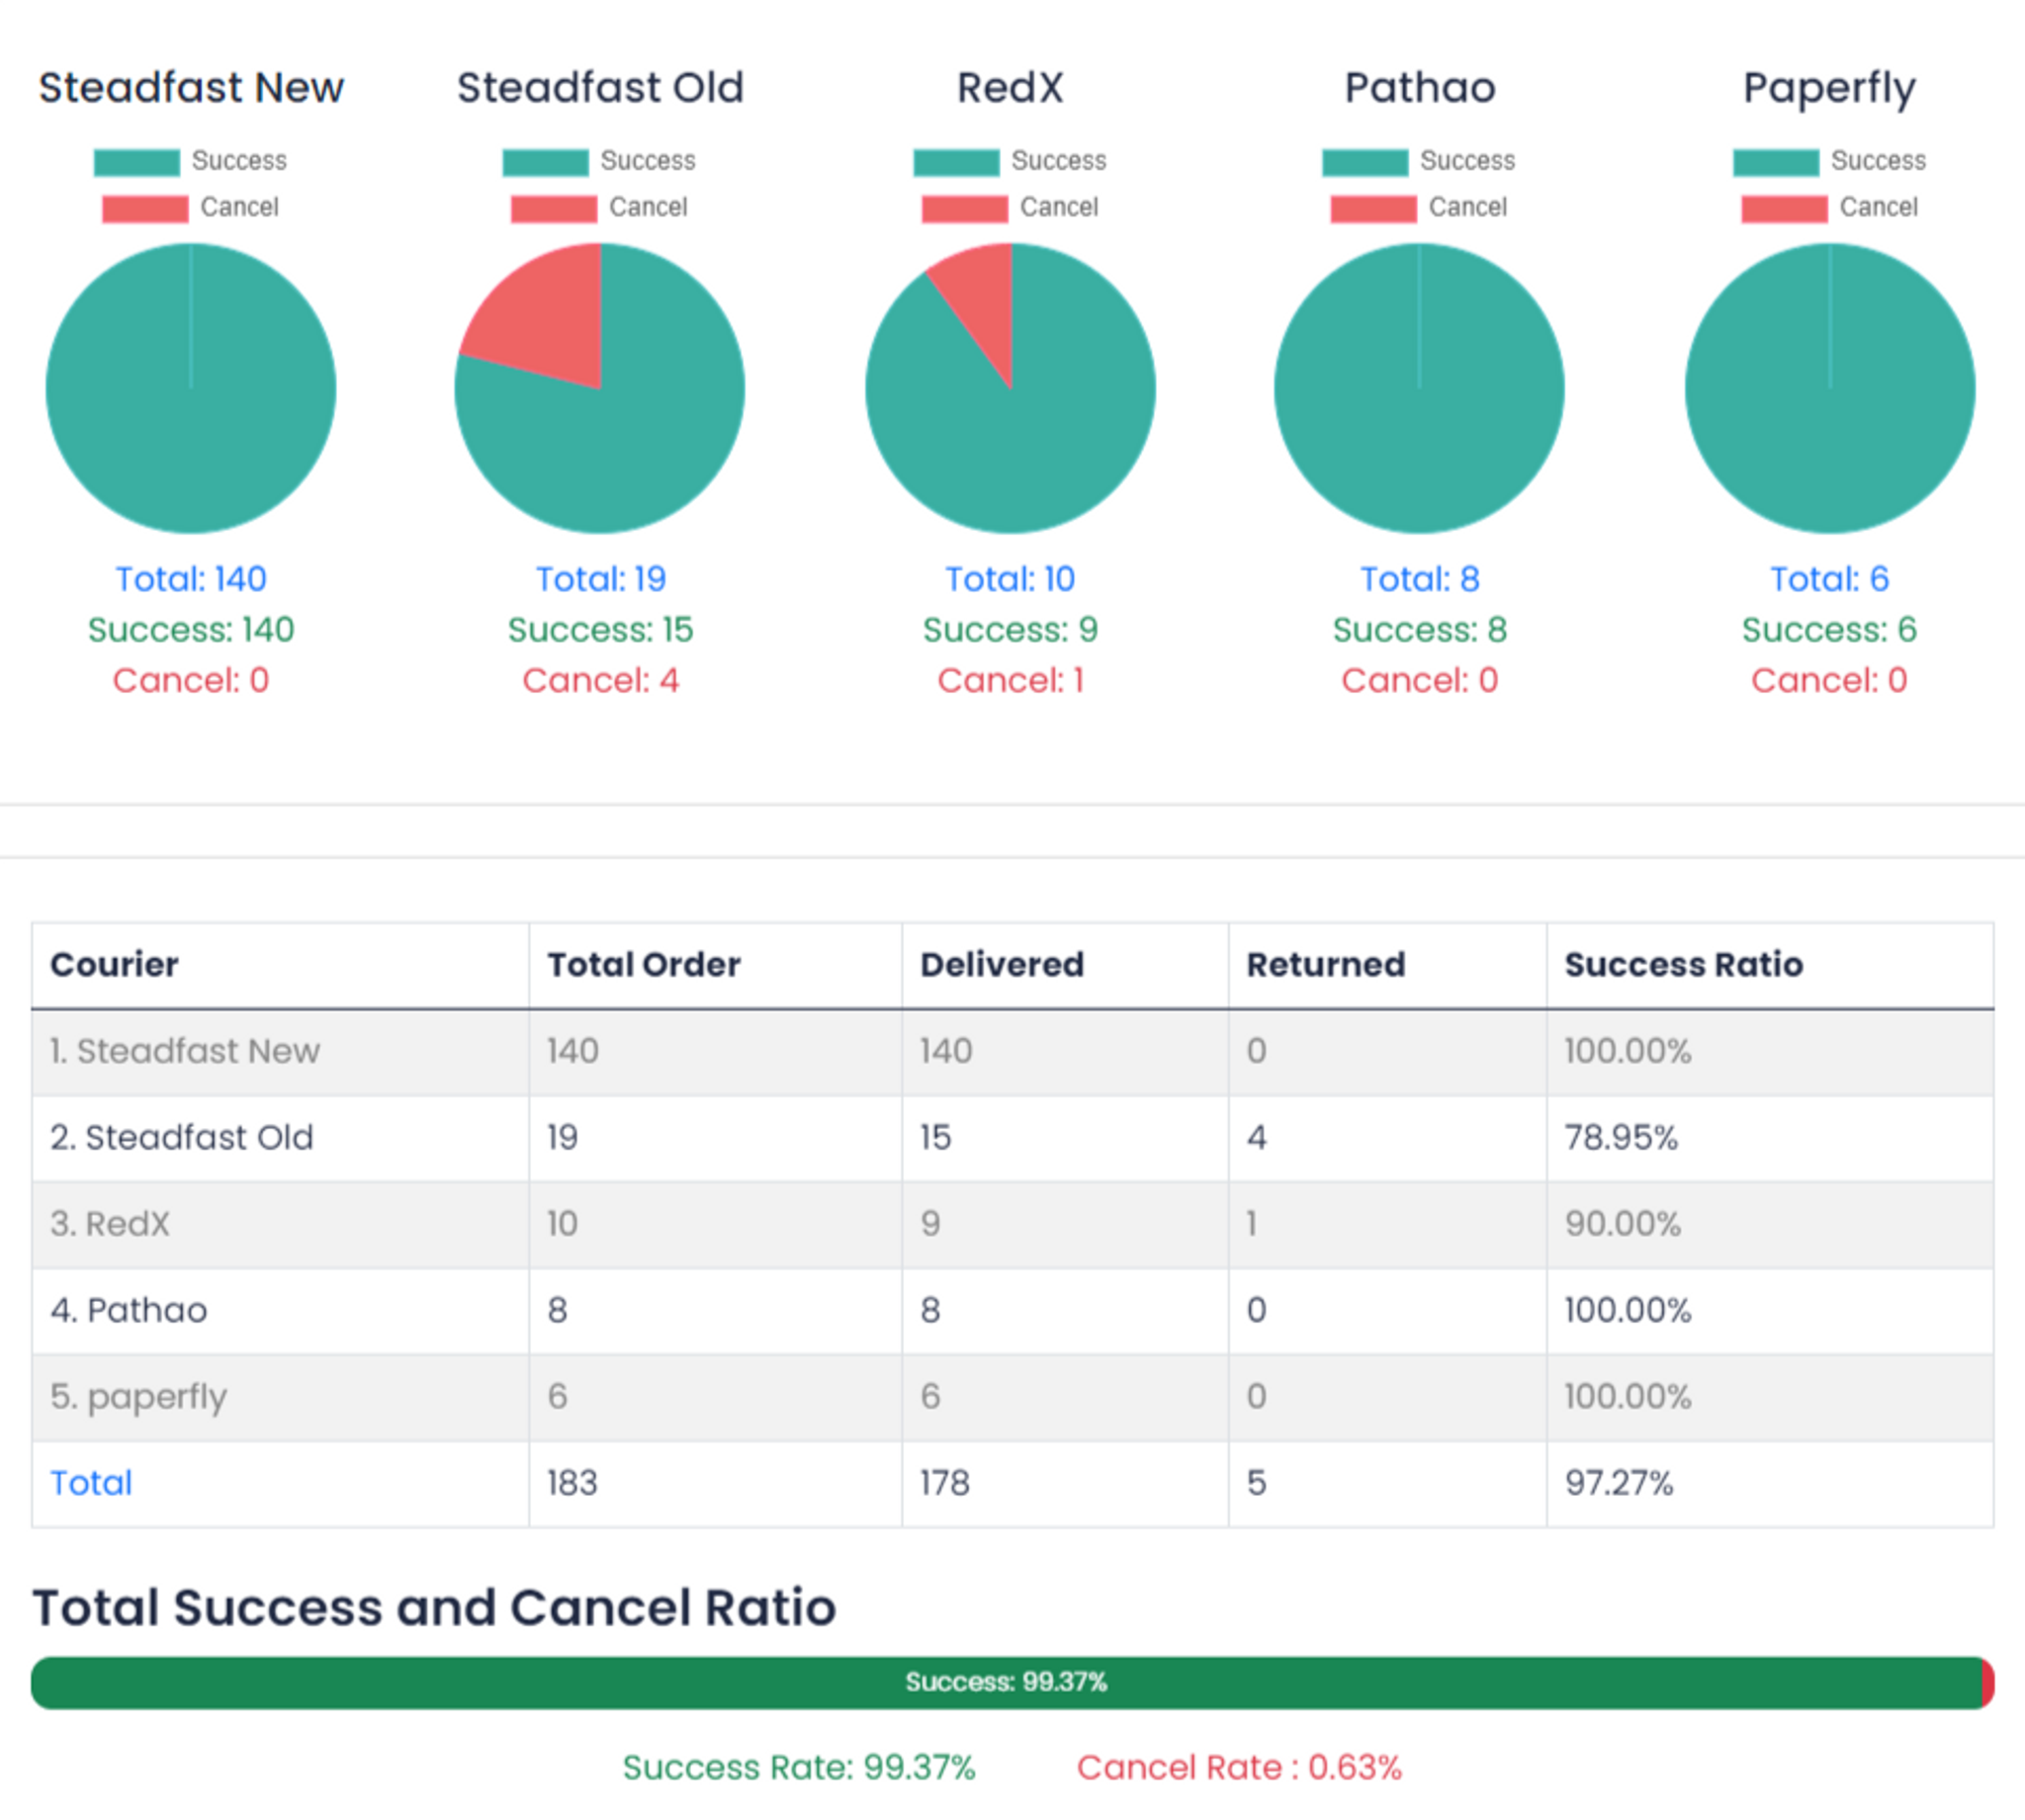Click the Pathao pie chart

coord(1419,388)
